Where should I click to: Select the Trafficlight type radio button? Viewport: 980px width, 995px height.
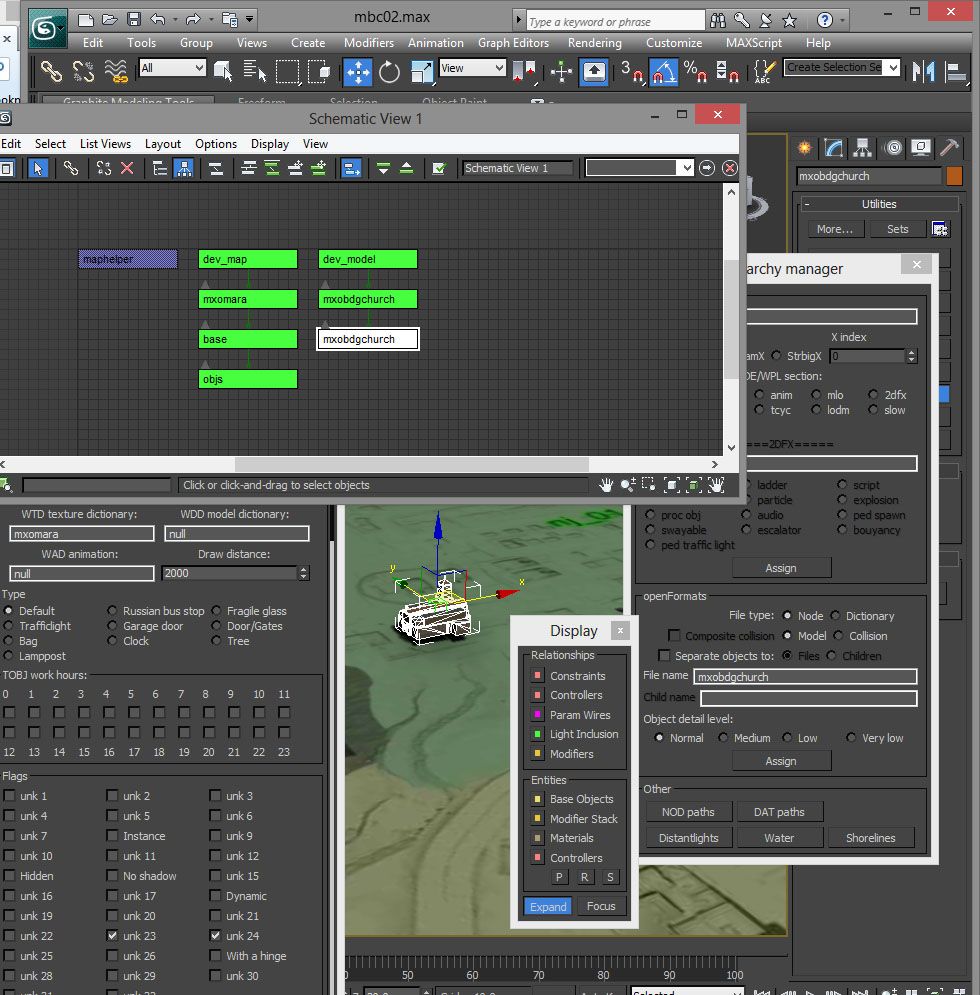tap(9, 626)
